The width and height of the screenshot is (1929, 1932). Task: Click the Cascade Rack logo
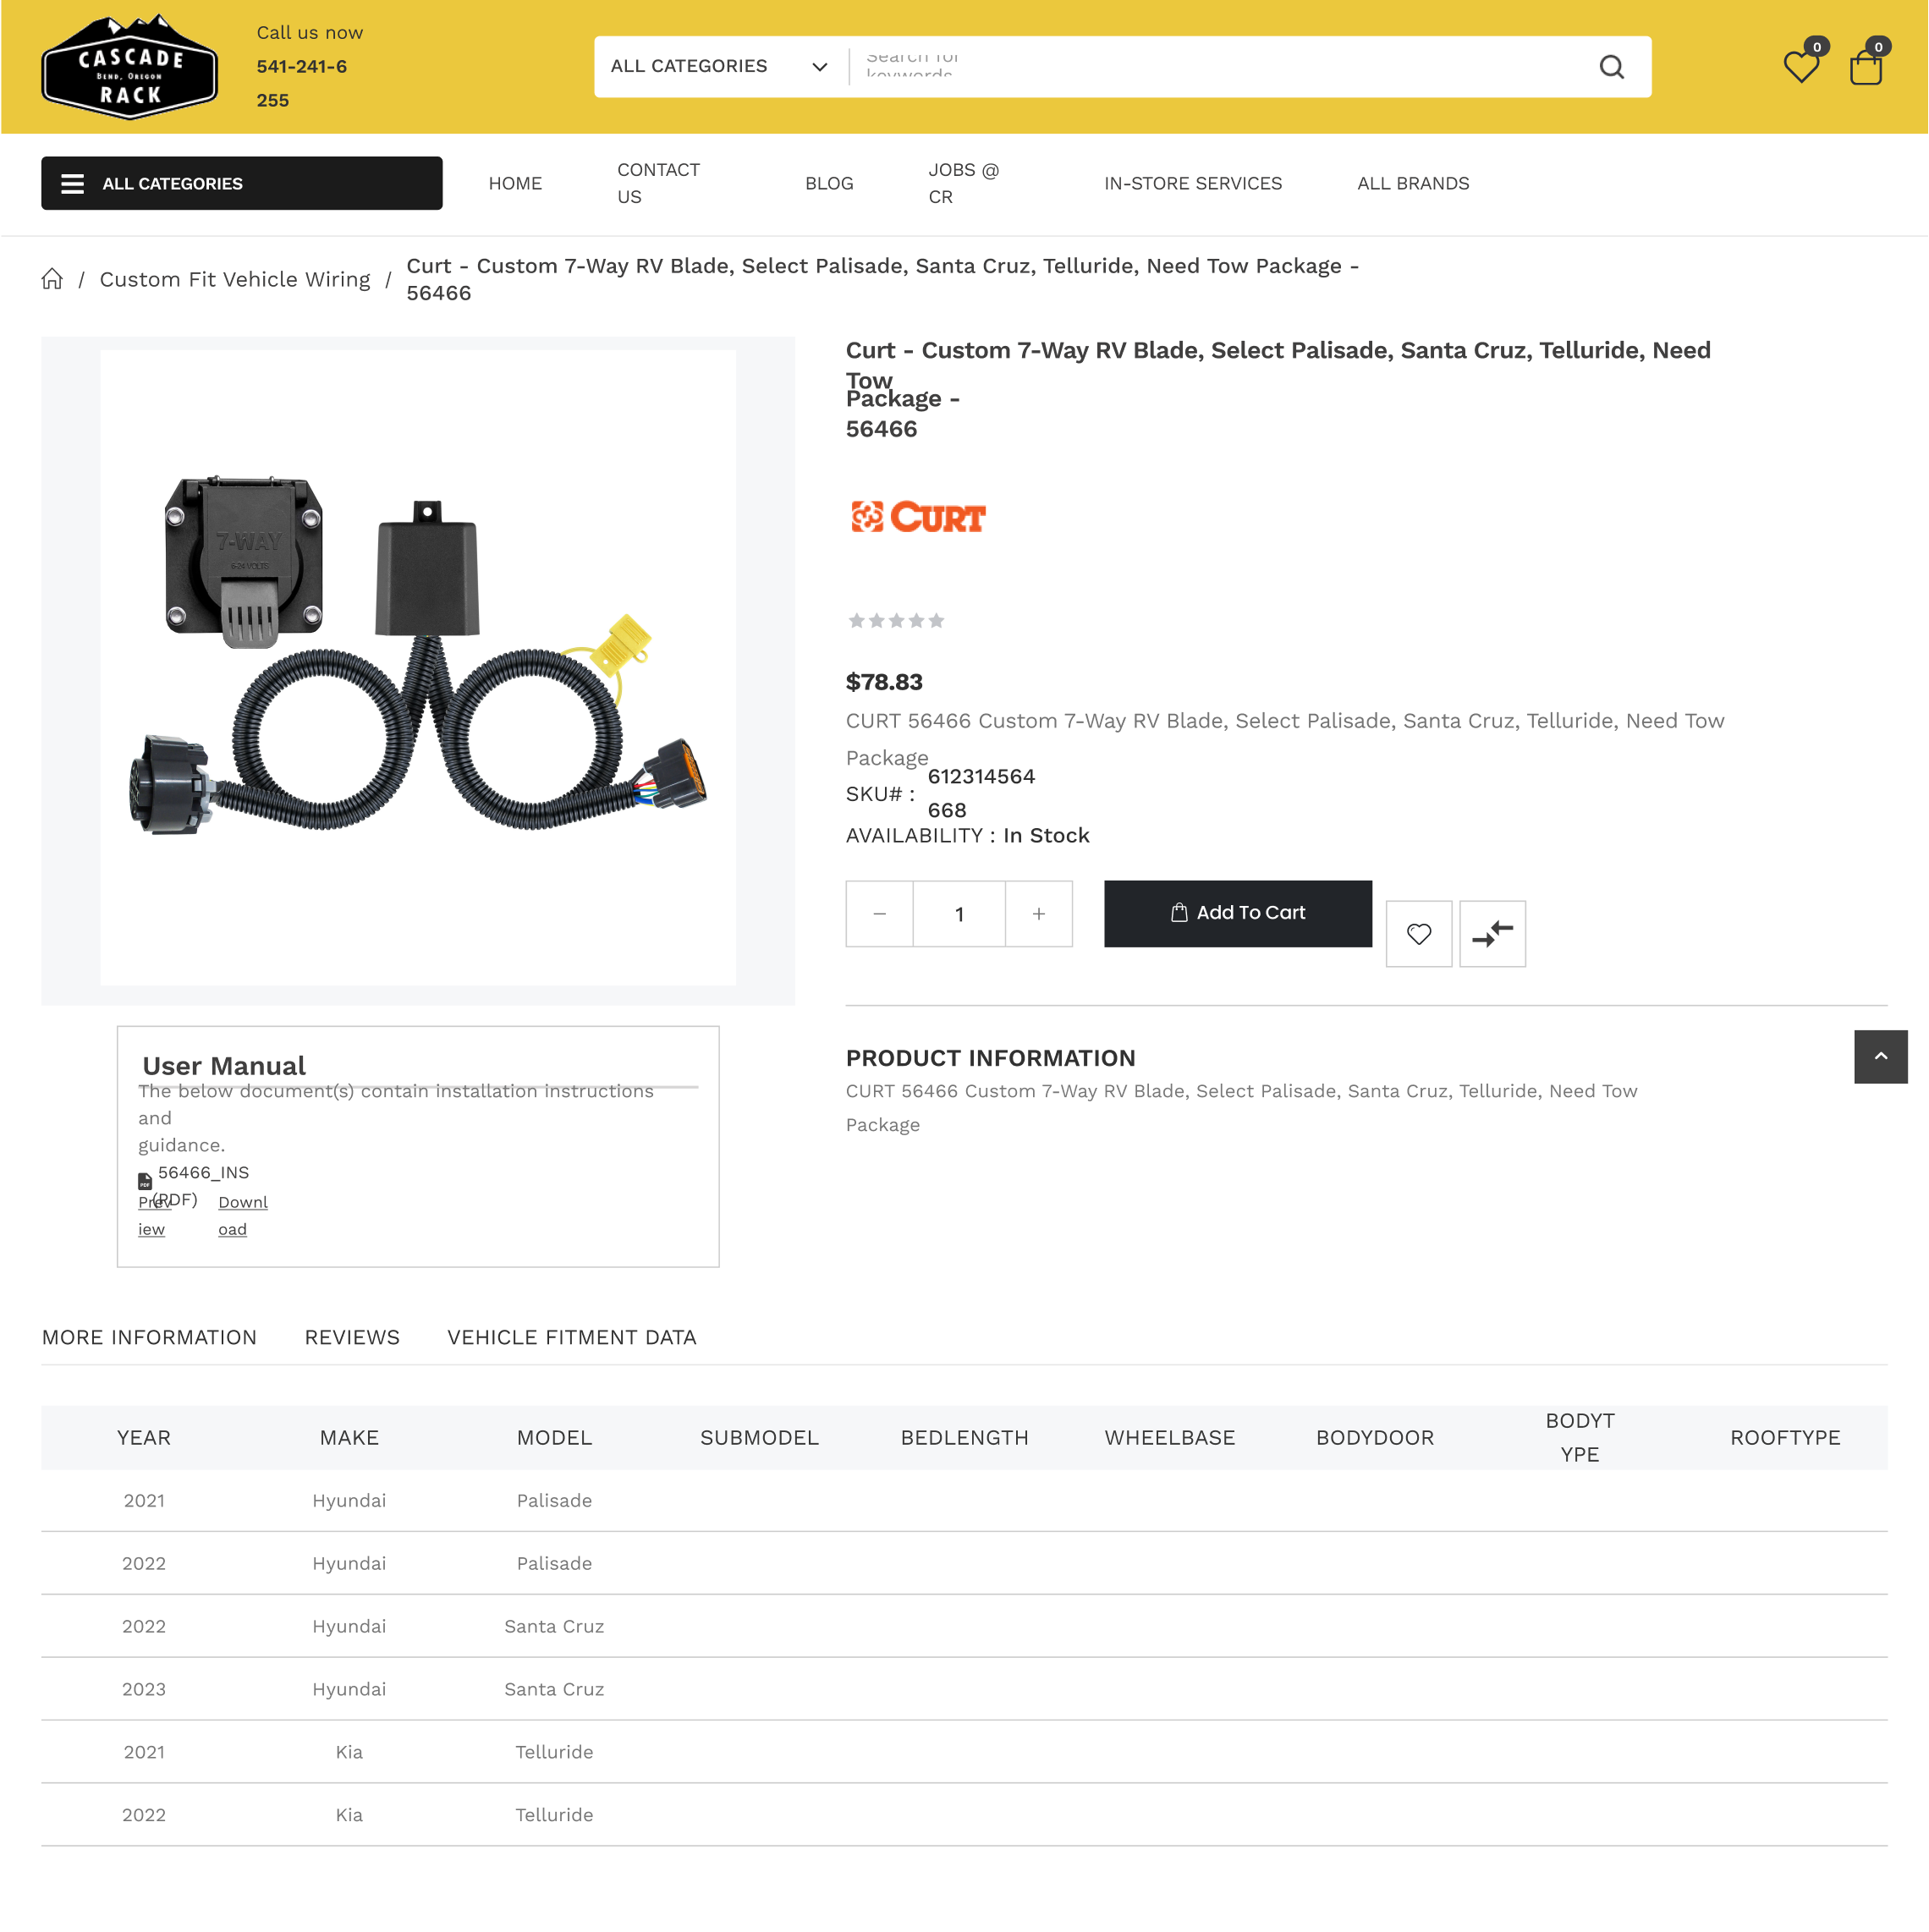tap(129, 67)
